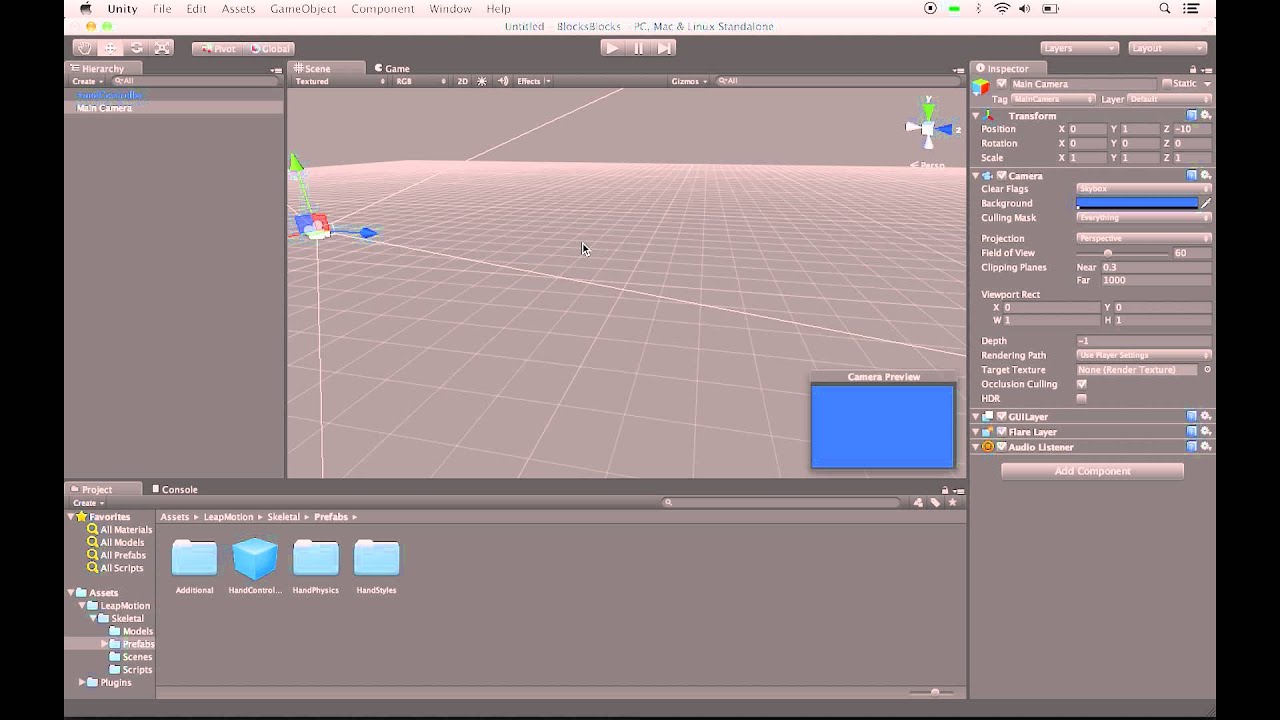Toggle Pivot handle position button

(x=218, y=48)
